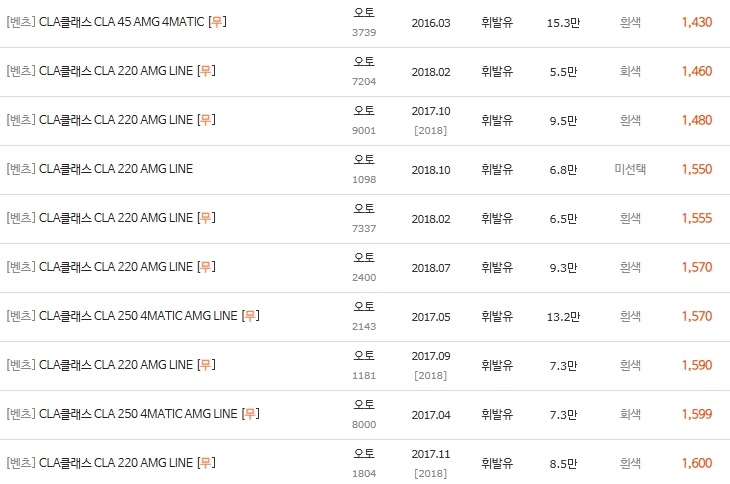
Task: Open the CLA 220 AMG LINE listing priced 1,550
Action: pos(100,169)
